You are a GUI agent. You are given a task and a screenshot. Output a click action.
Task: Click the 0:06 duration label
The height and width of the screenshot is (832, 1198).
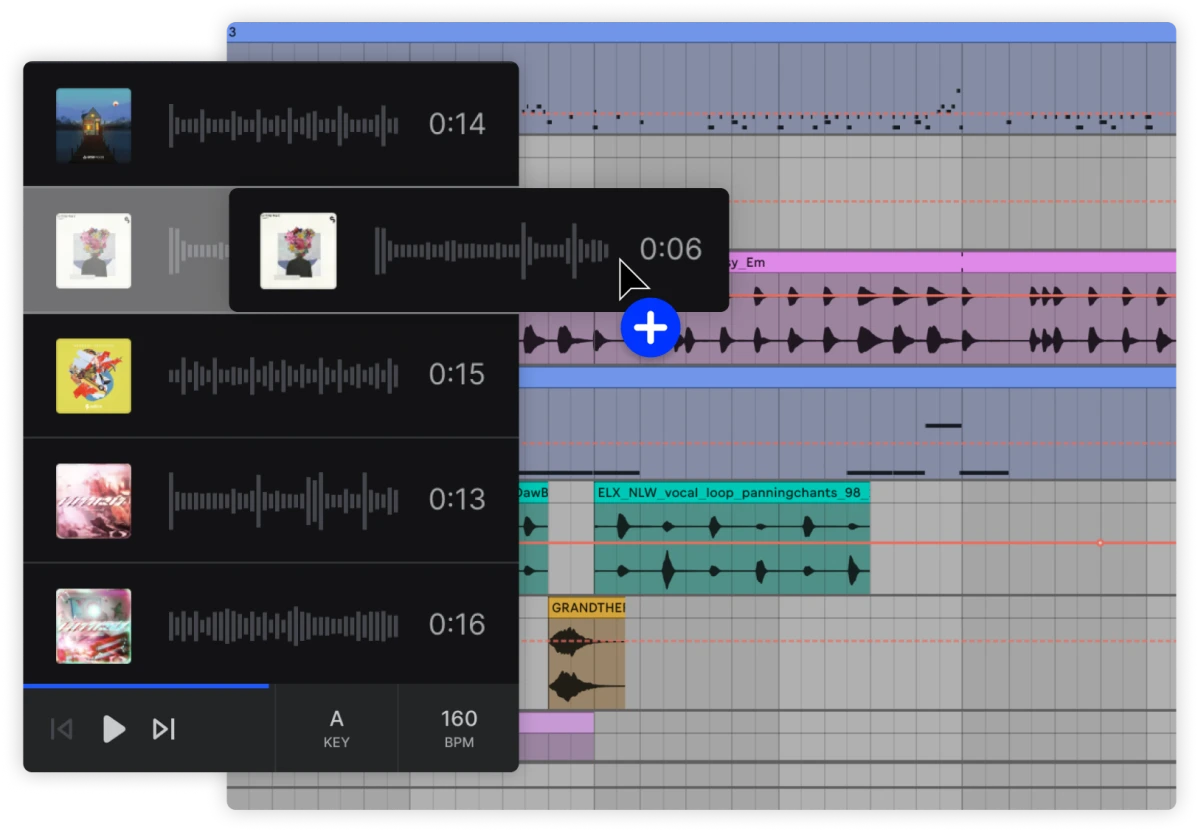click(670, 249)
